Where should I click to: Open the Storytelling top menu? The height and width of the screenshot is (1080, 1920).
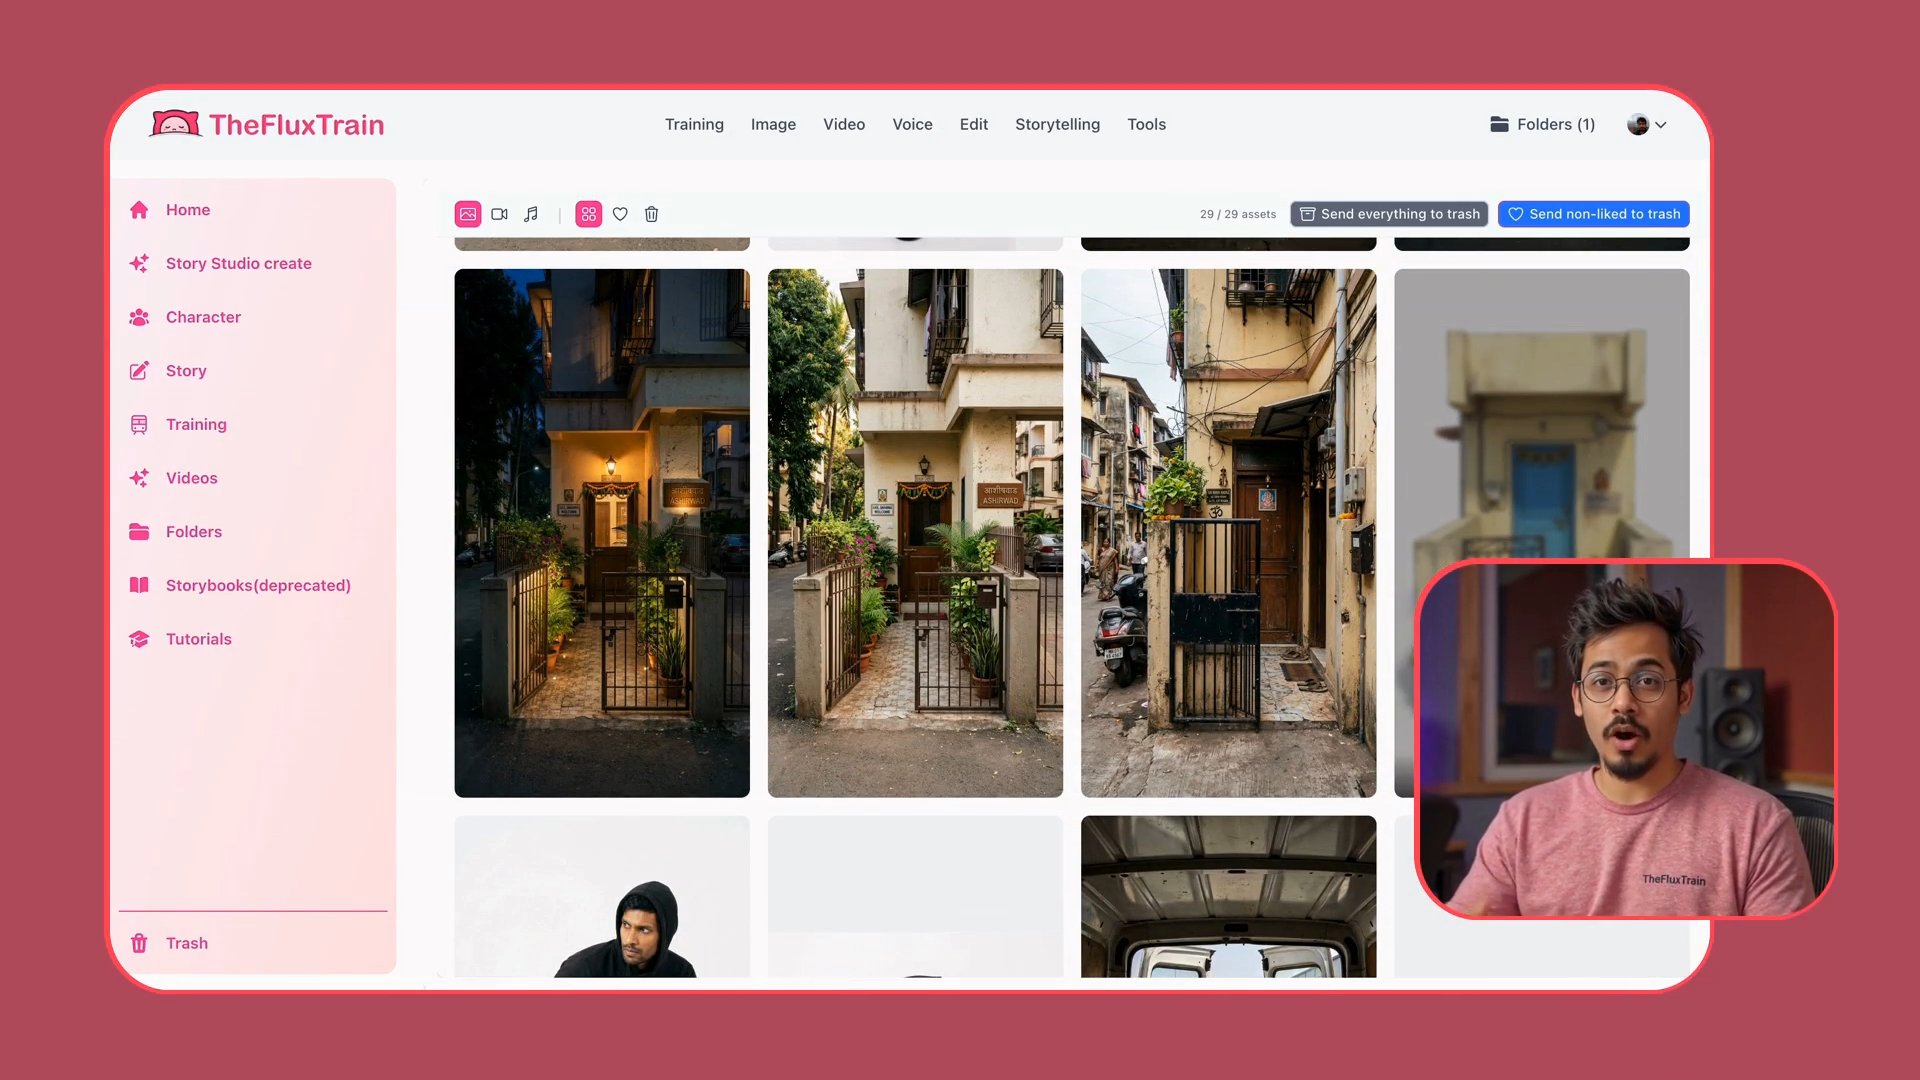[1057, 125]
